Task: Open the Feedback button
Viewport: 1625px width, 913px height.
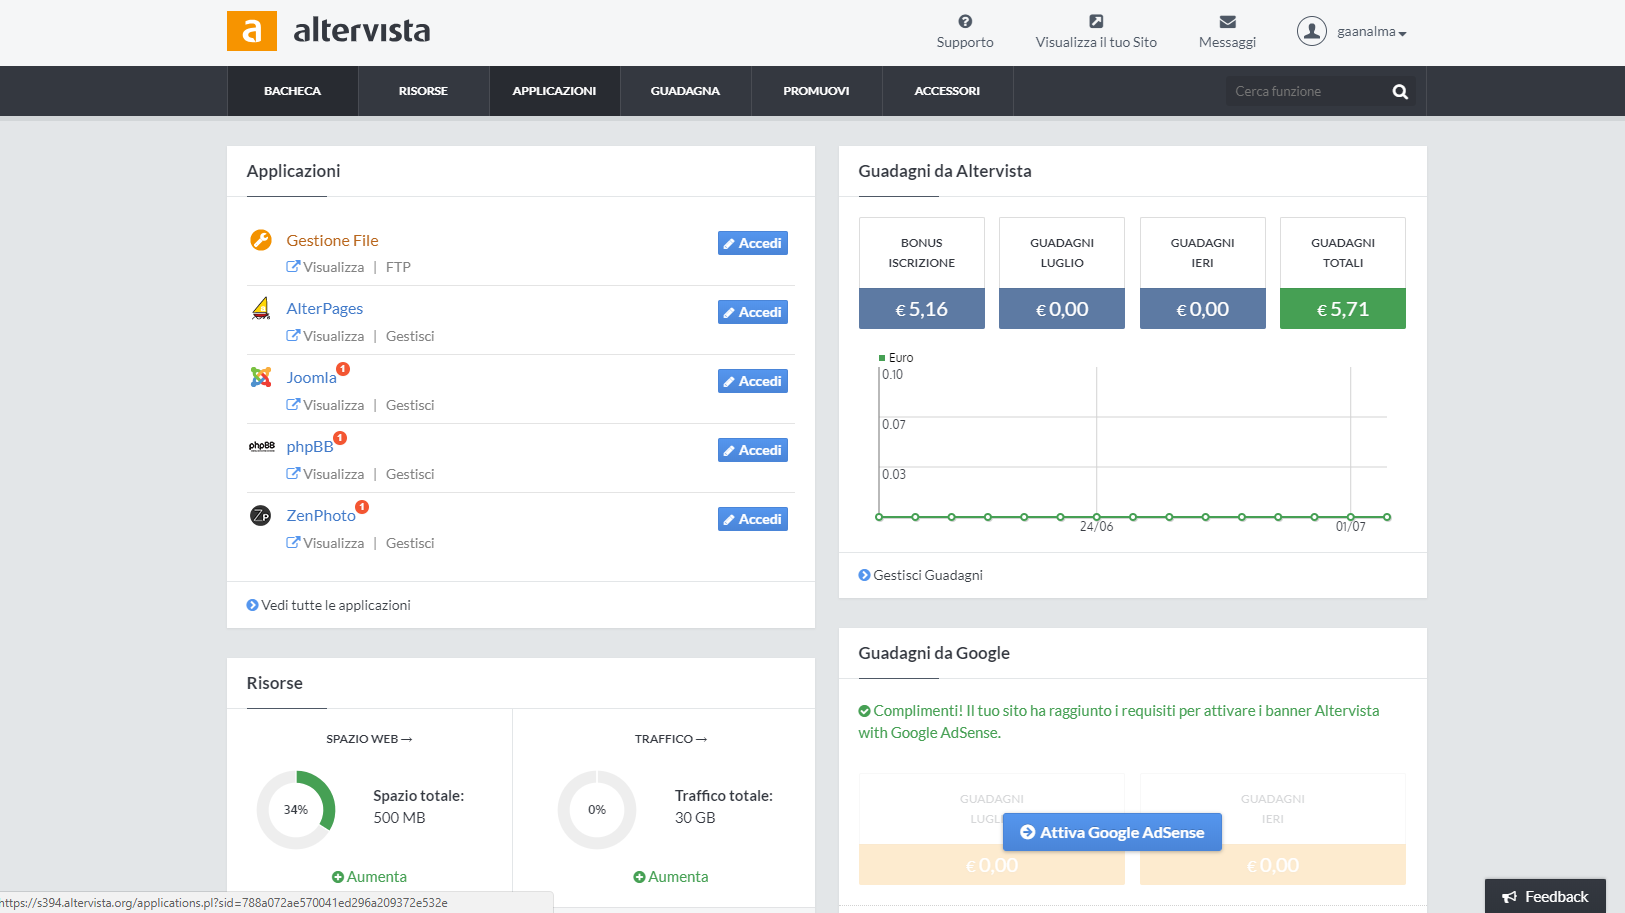Action: click(x=1545, y=897)
